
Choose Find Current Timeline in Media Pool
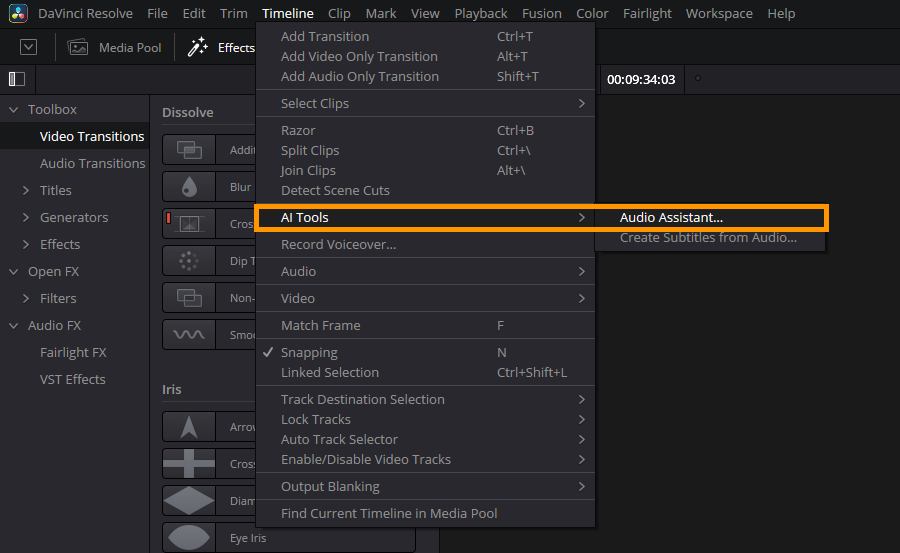[x=425, y=514]
